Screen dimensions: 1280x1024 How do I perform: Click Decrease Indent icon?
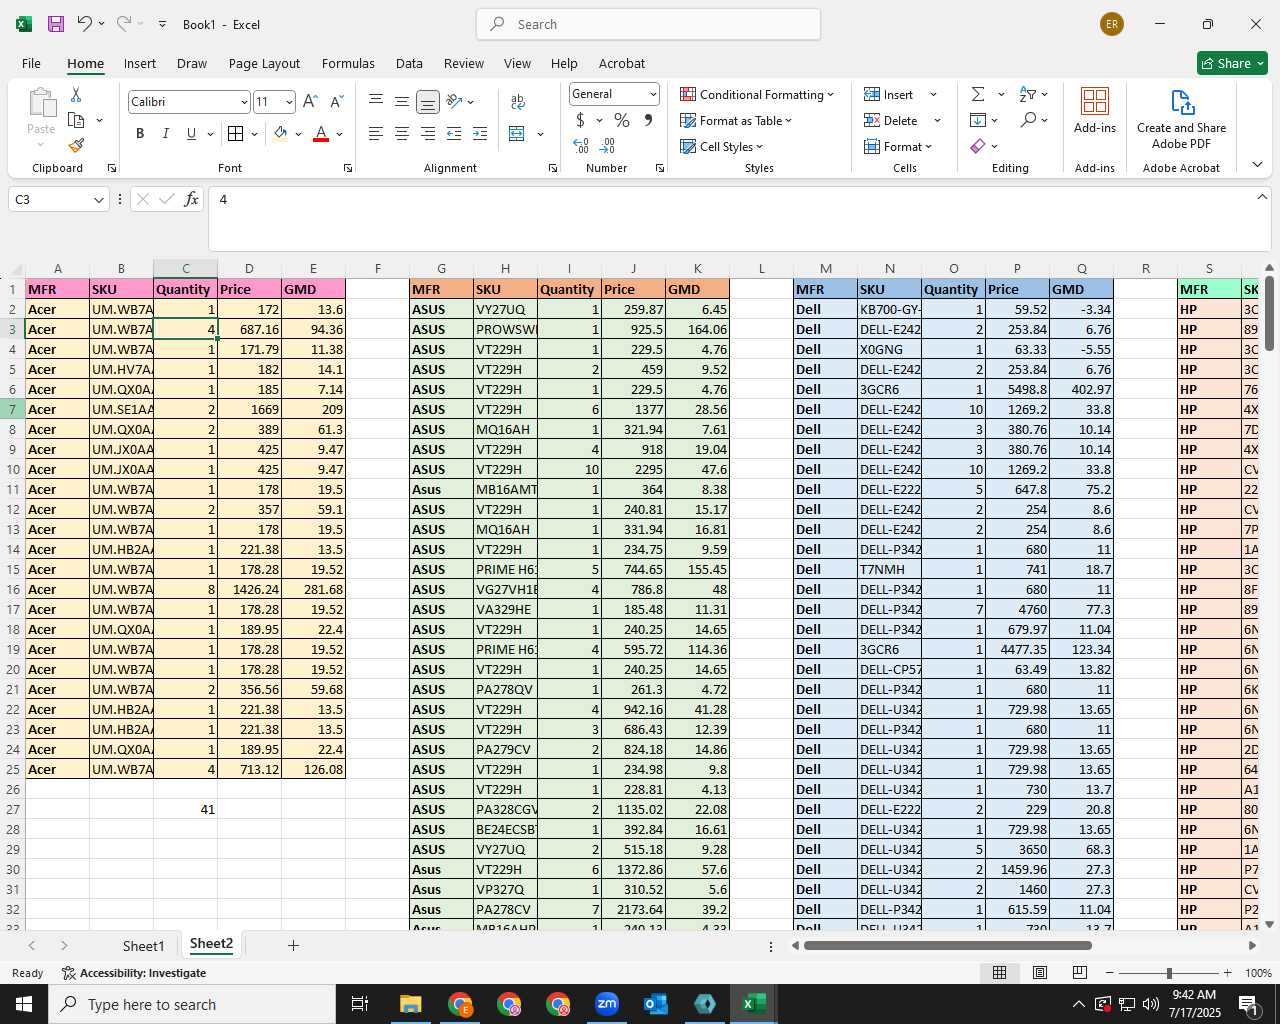coord(454,134)
